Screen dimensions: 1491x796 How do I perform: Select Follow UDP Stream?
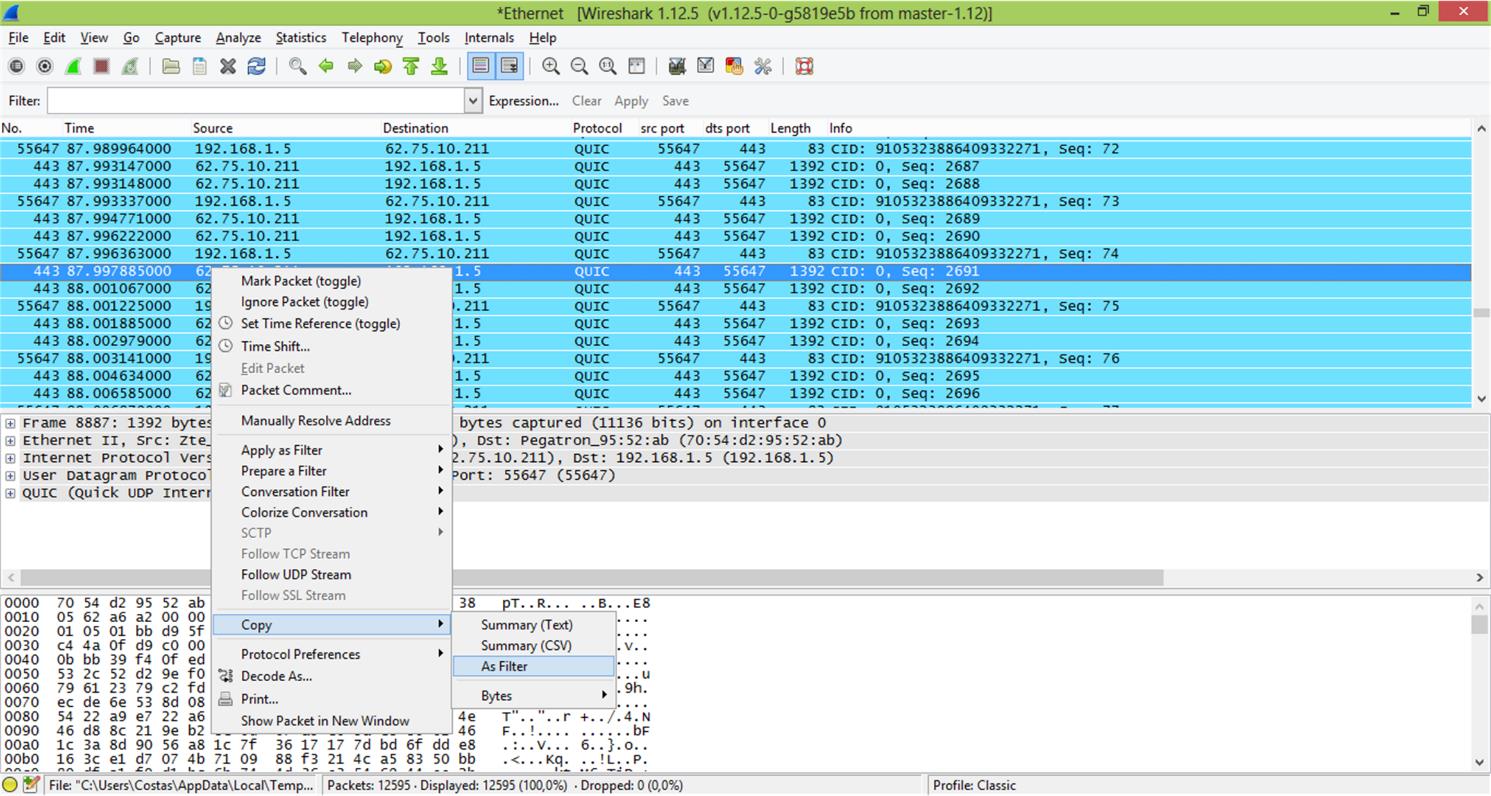point(332,574)
